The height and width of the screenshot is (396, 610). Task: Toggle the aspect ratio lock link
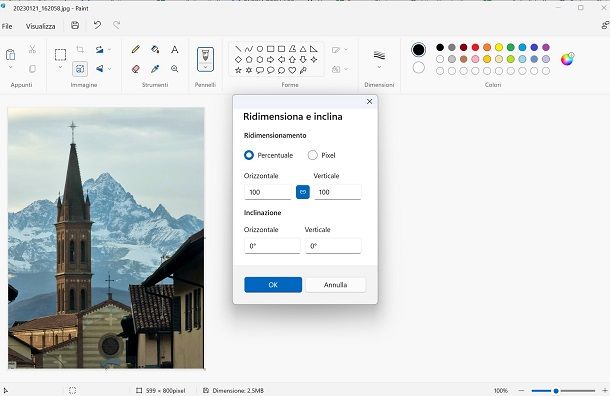point(303,192)
